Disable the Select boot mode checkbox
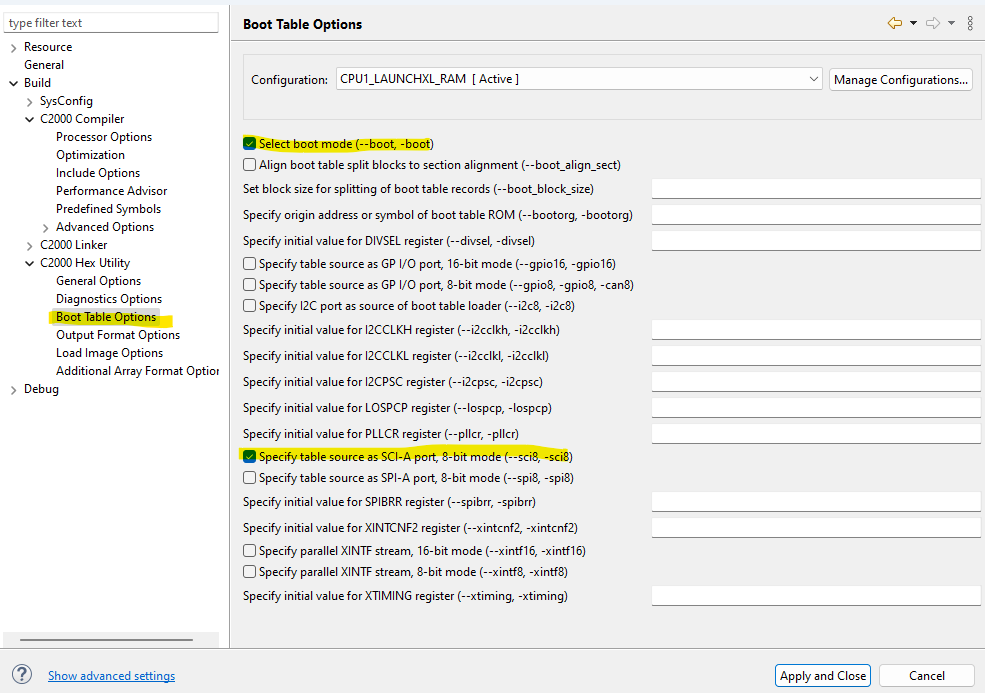 tap(248, 143)
